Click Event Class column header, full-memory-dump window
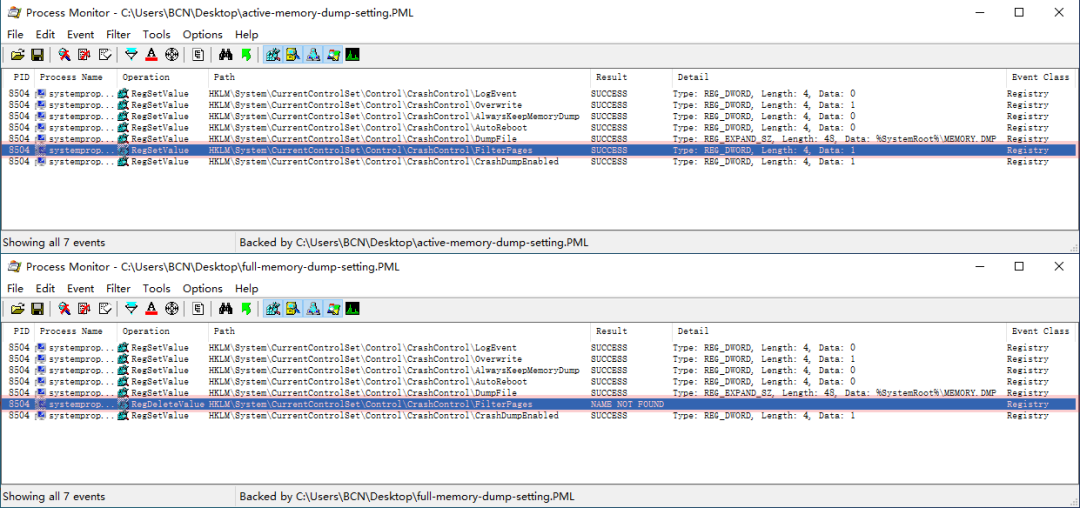The height and width of the screenshot is (508, 1080). tap(1040, 331)
